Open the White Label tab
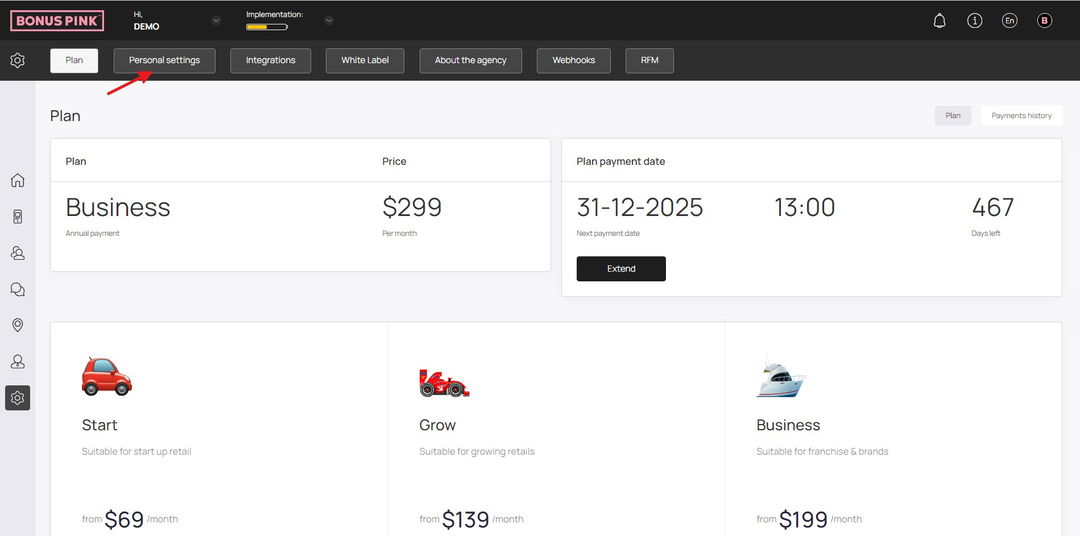1080x536 pixels. pos(365,61)
